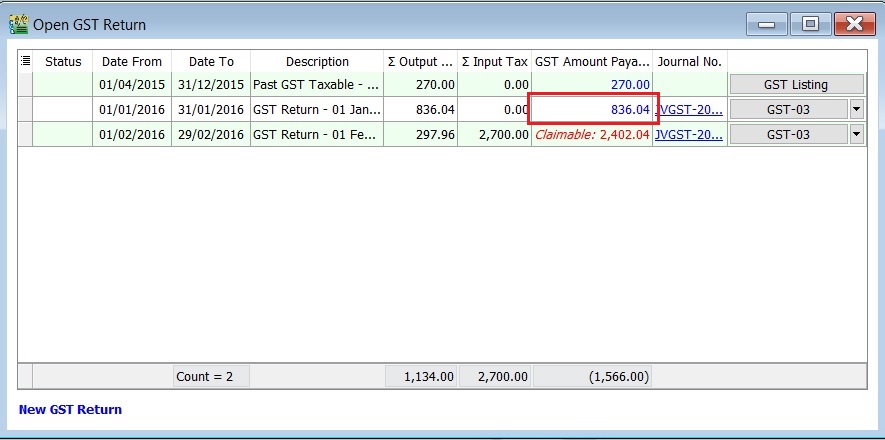
Task: Click GST-03 button for February 2016 return
Action: pos(788,134)
